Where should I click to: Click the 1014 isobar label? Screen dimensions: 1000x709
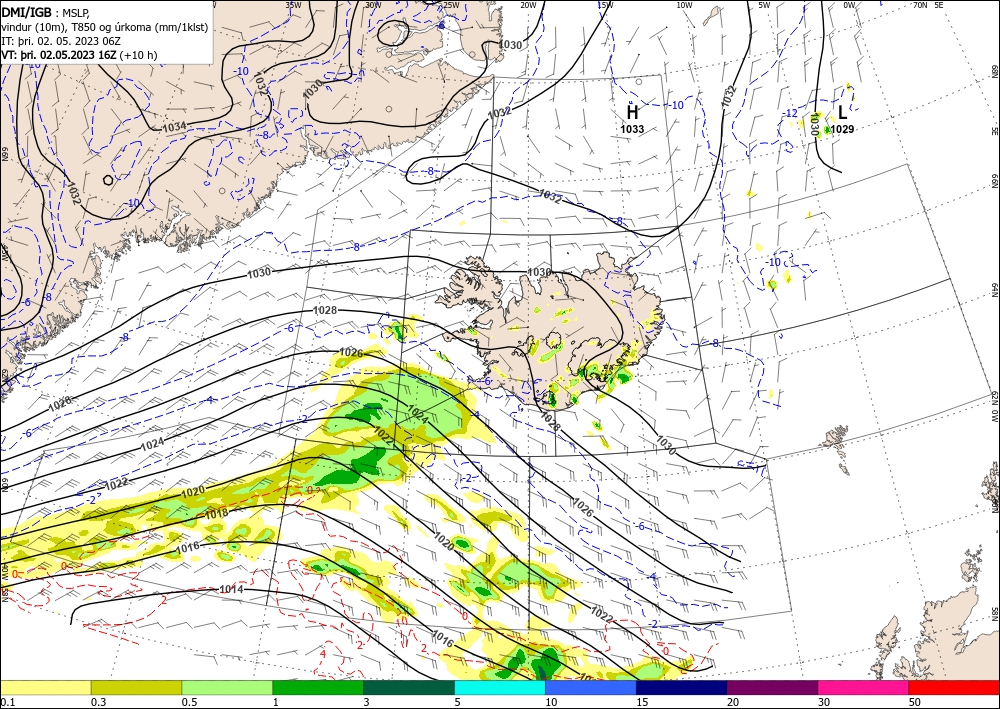(x=231, y=589)
